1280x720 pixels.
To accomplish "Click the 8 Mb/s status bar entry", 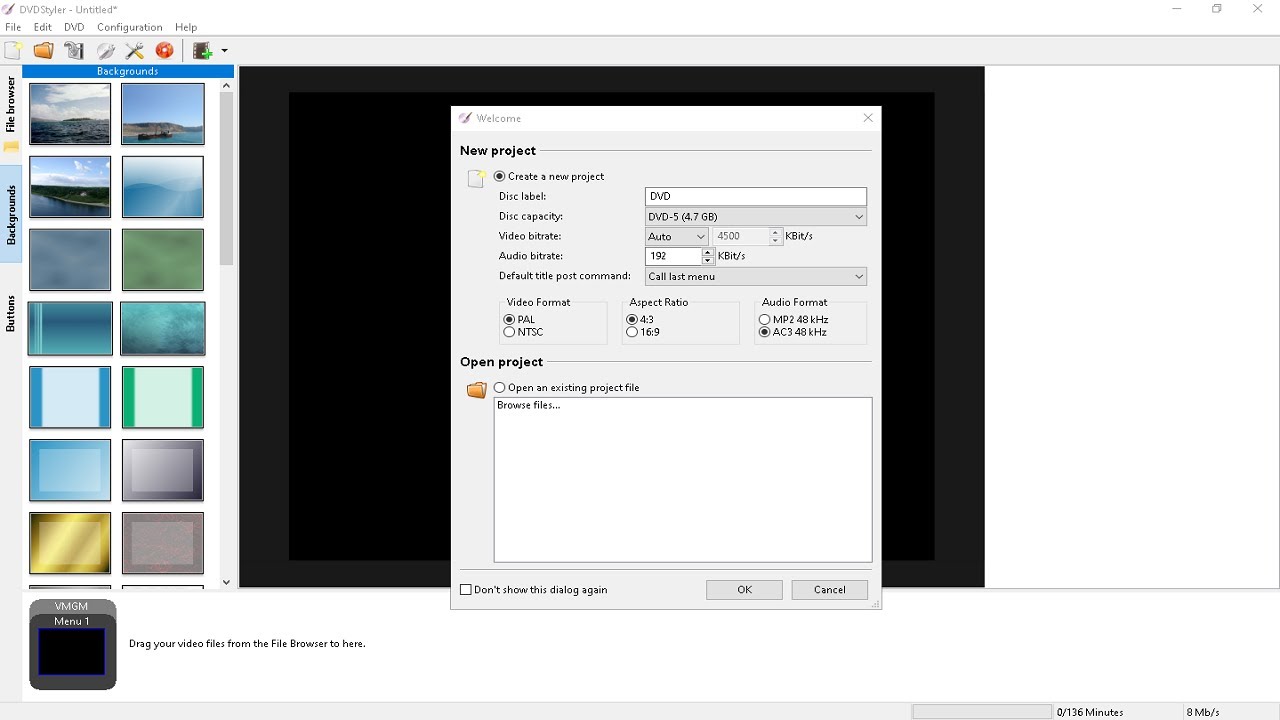I will (x=1202, y=712).
